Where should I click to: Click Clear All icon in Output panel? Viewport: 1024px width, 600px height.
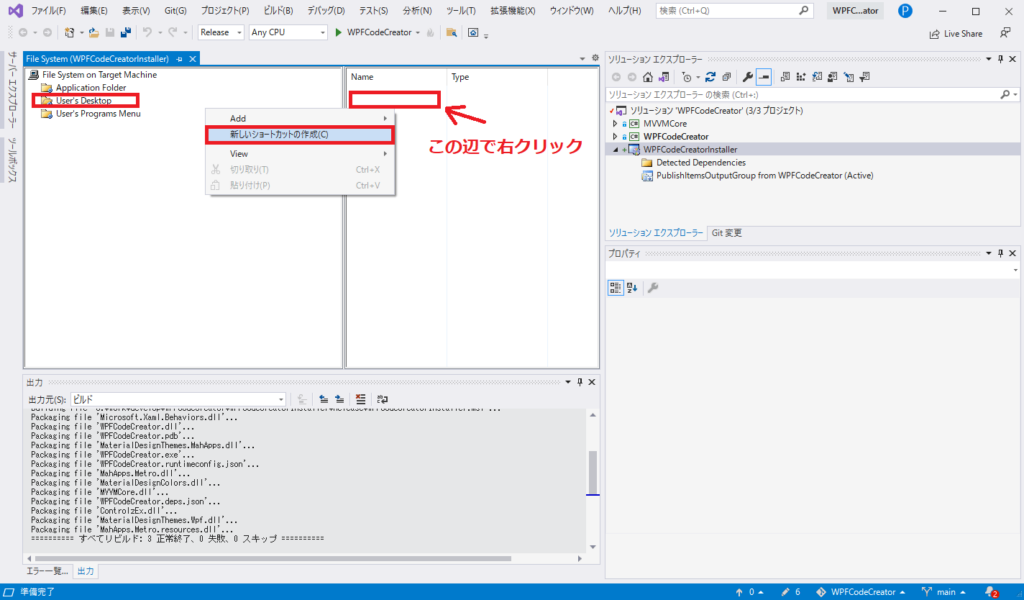point(360,399)
